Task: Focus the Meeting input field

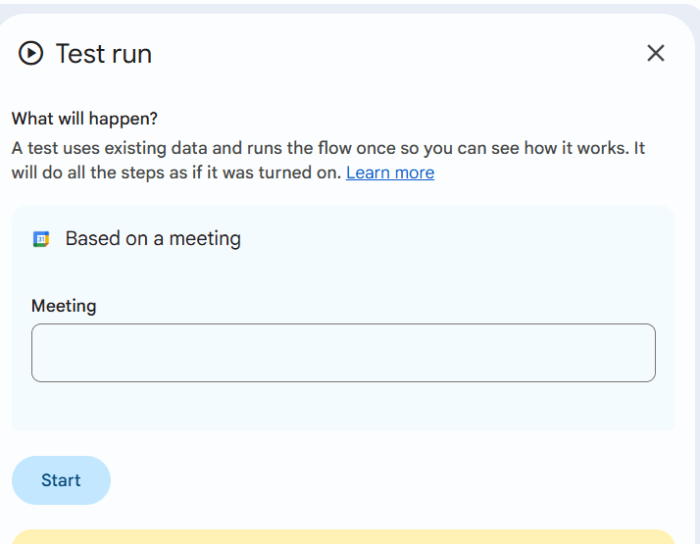Action: (343, 353)
